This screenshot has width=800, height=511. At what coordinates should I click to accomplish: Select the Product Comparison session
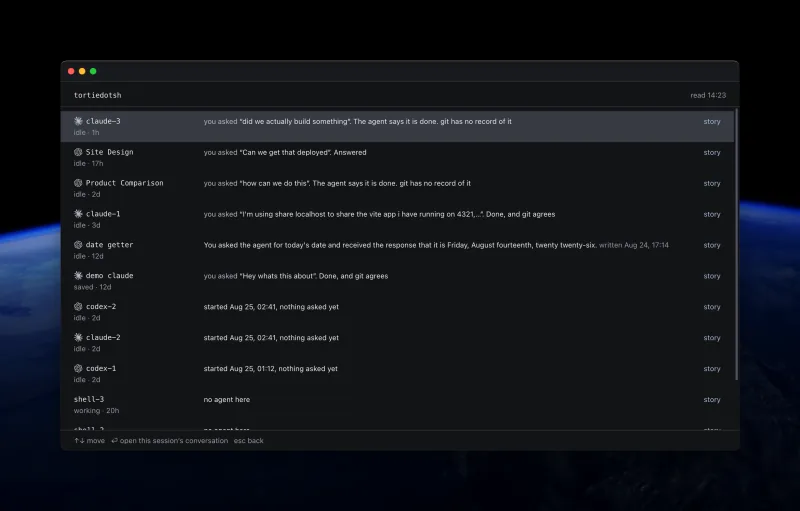pyautogui.click(x=124, y=183)
